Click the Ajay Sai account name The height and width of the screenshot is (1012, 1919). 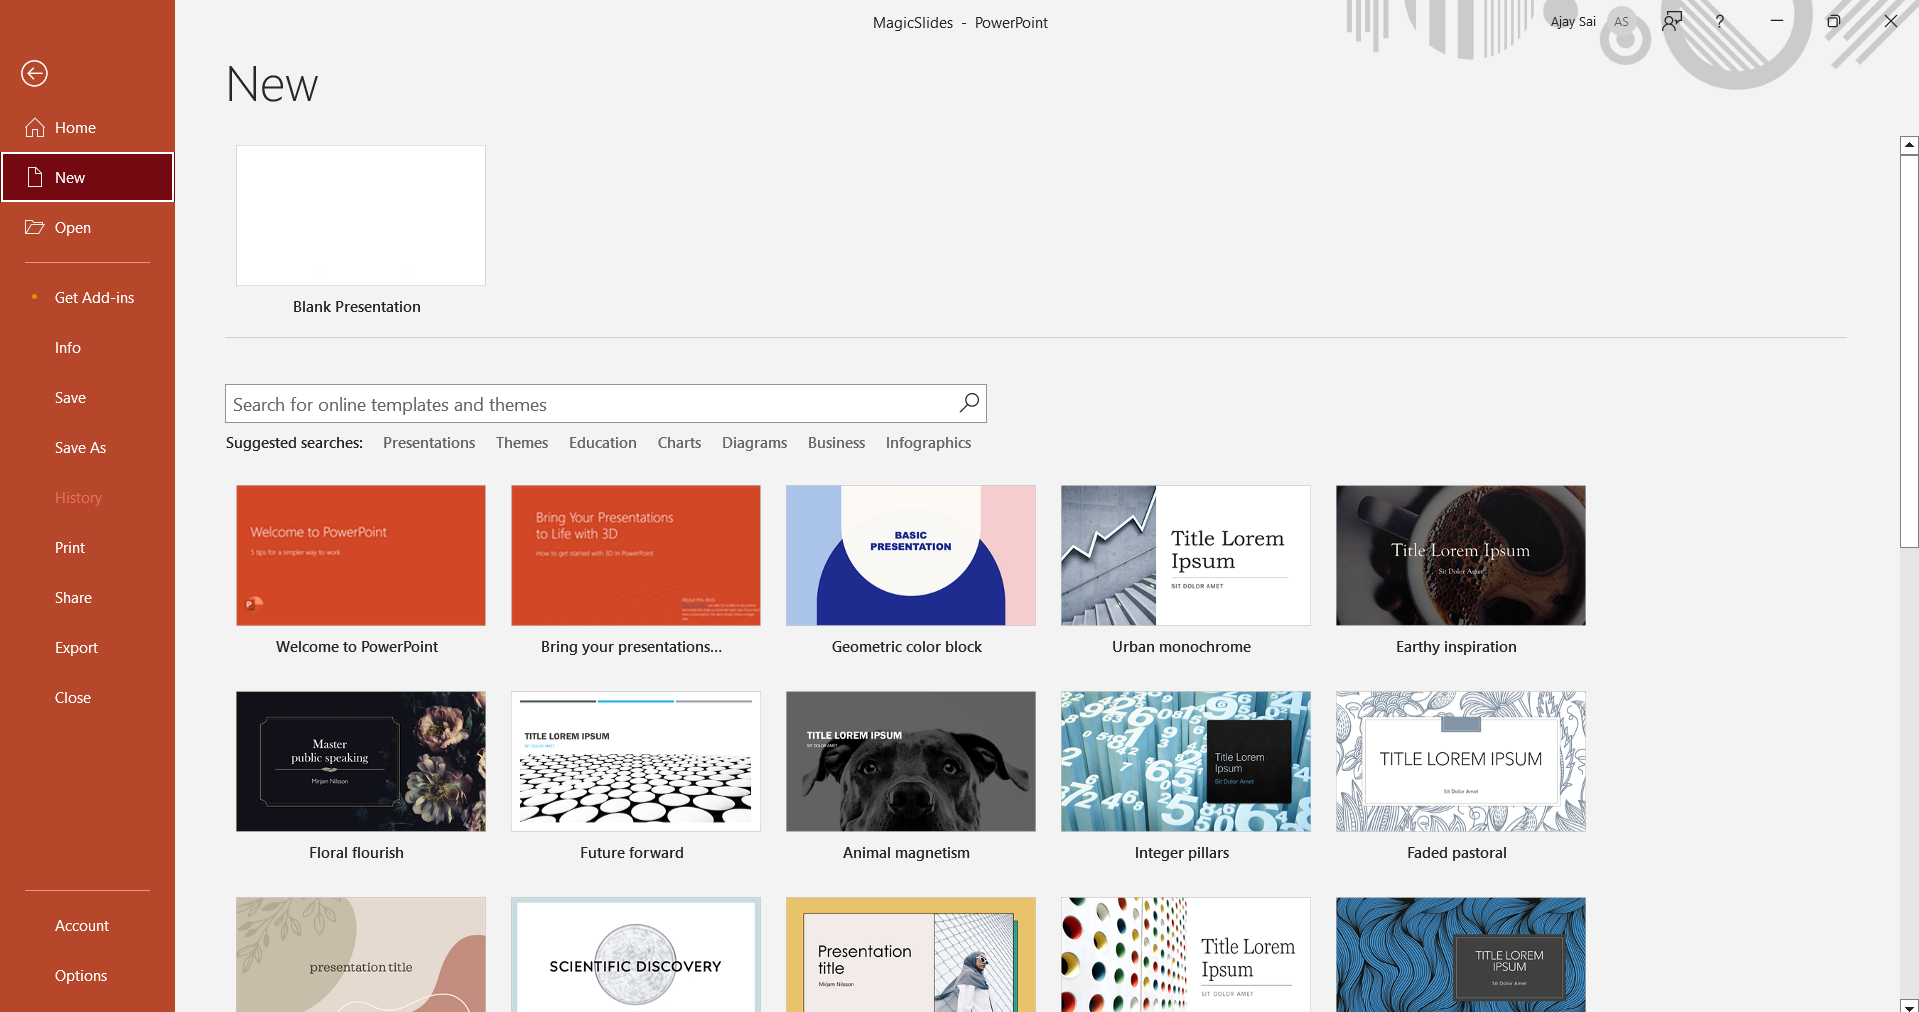[x=1573, y=21]
